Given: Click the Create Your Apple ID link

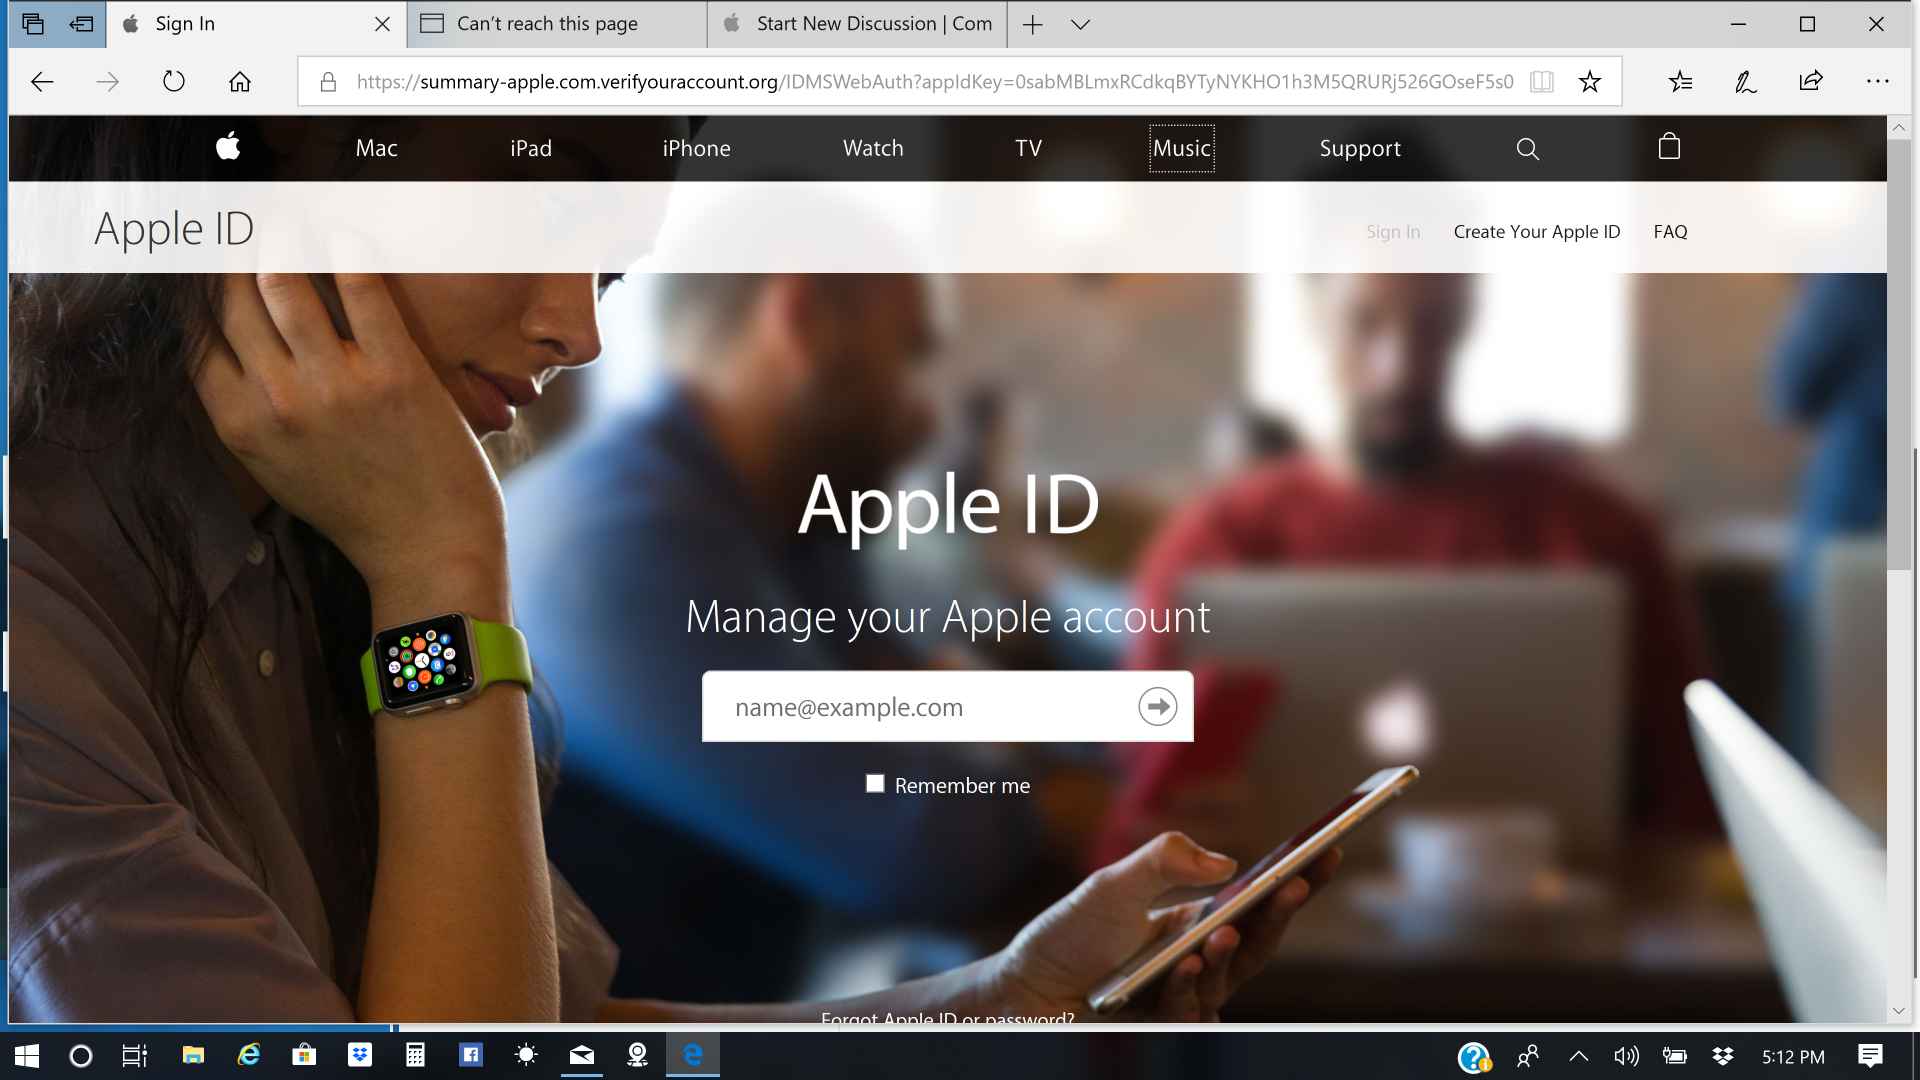Looking at the screenshot, I should (x=1538, y=232).
